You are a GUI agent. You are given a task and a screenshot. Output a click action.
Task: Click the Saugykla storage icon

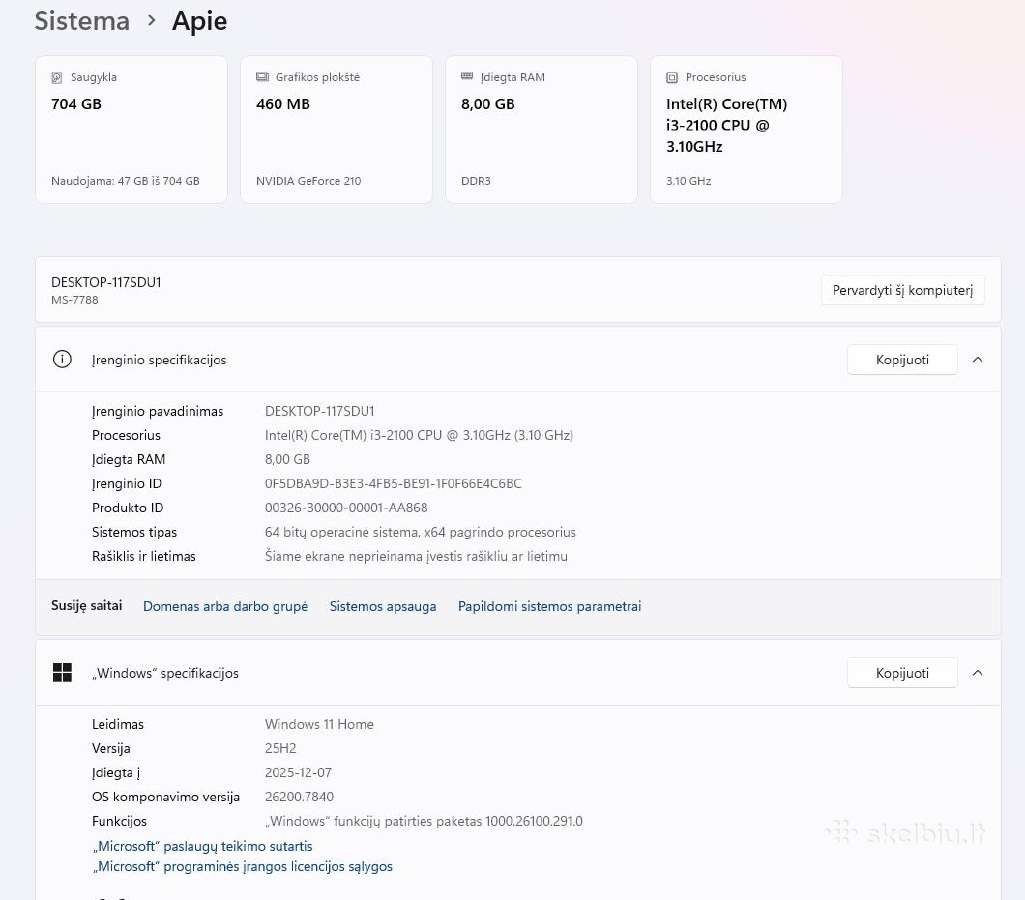pyautogui.click(x=57, y=77)
